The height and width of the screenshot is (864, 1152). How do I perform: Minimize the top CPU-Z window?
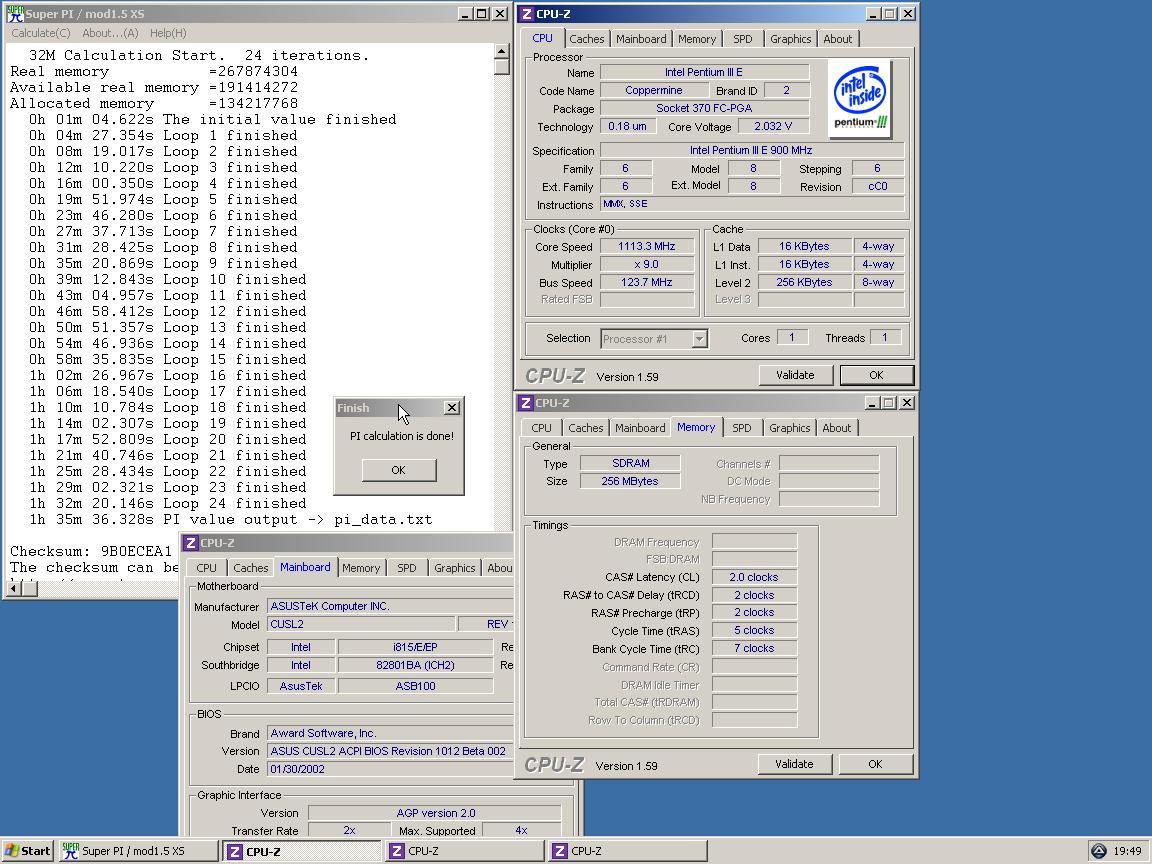coord(873,13)
